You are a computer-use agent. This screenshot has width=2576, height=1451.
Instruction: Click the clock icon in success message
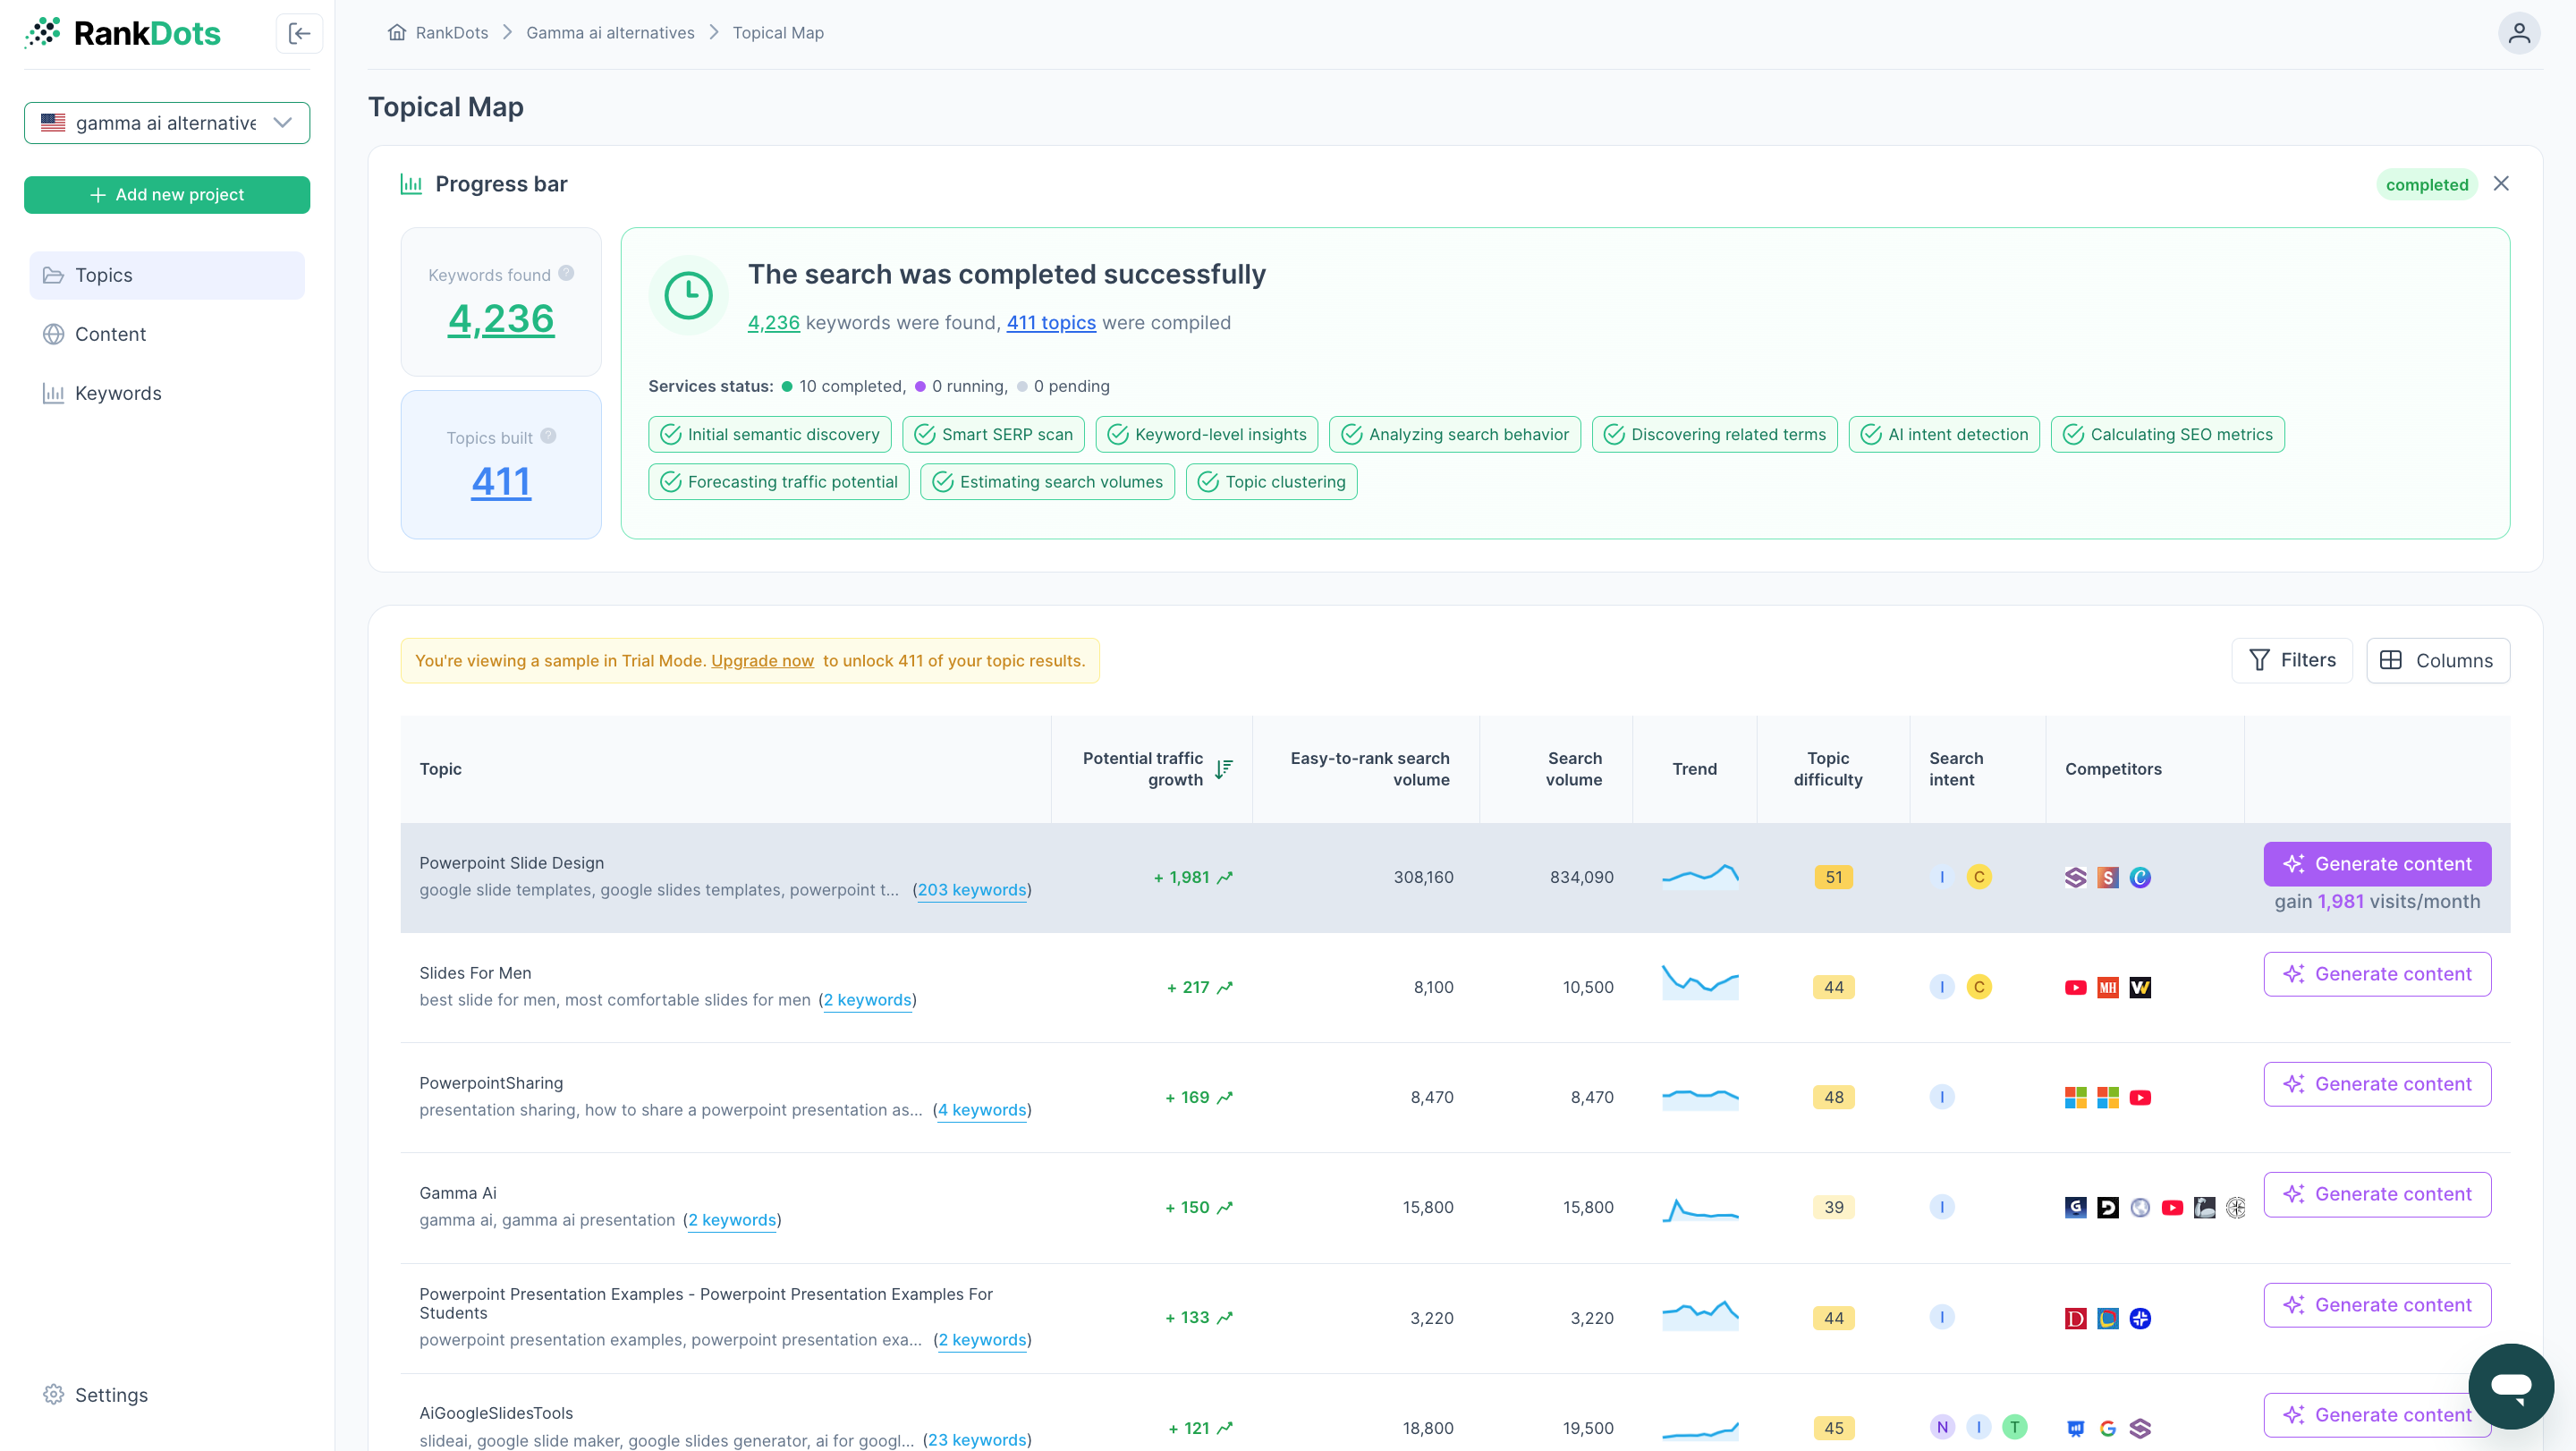[x=688, y=295]
